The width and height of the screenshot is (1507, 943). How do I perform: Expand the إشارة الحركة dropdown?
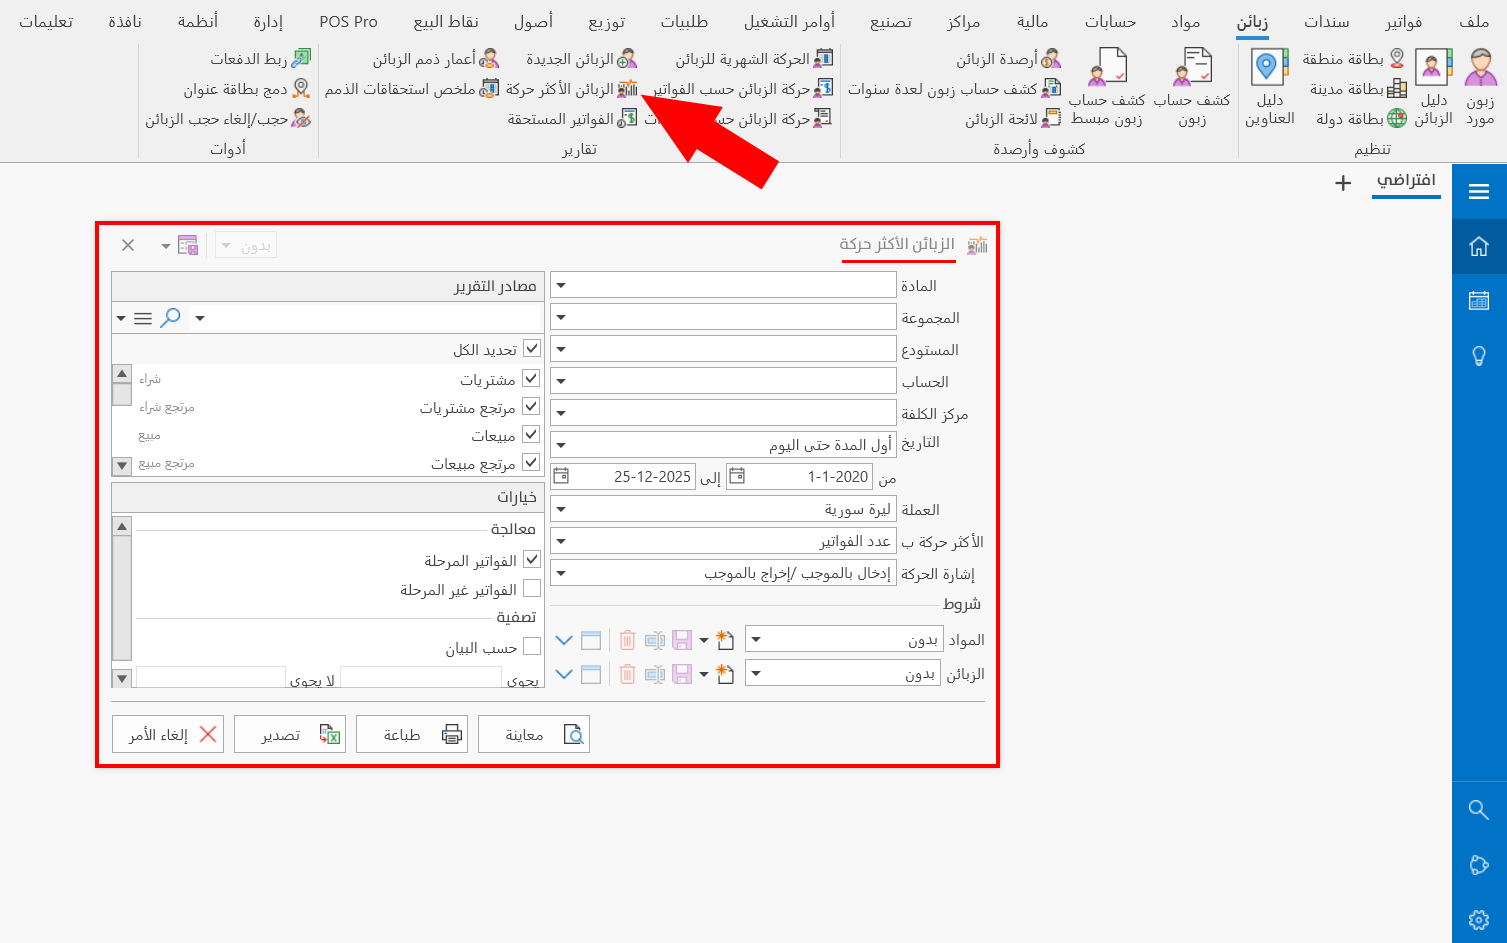pos(562,572)
